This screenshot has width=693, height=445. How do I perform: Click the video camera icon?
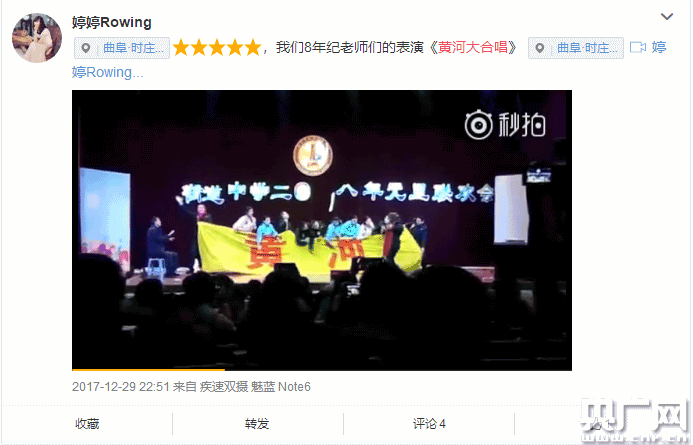[638, 47]
